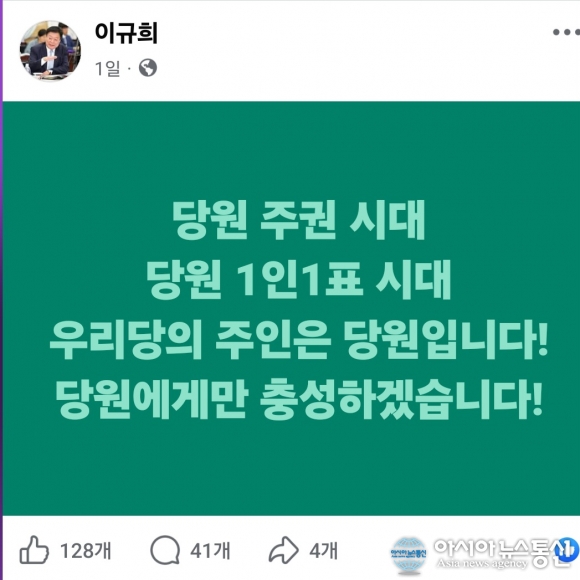Open the 41개 comments count
The height and width of the screenshot is (580, 580).
[x=210, y=550]
